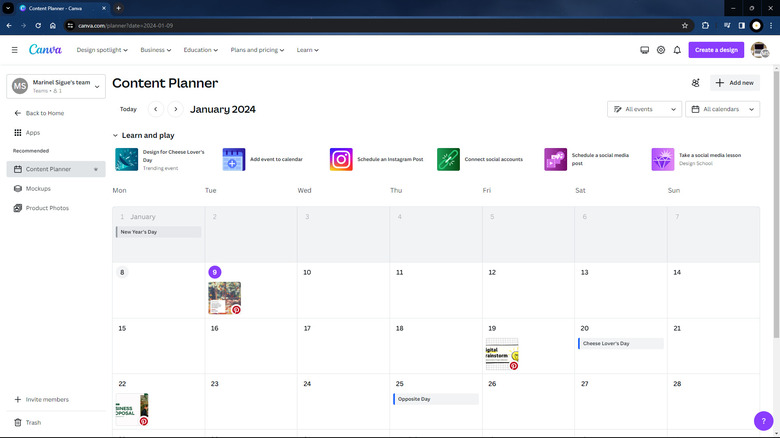Screen dimensions: 780x438
Task: Expand the Education menu
Action: (200, 50)
